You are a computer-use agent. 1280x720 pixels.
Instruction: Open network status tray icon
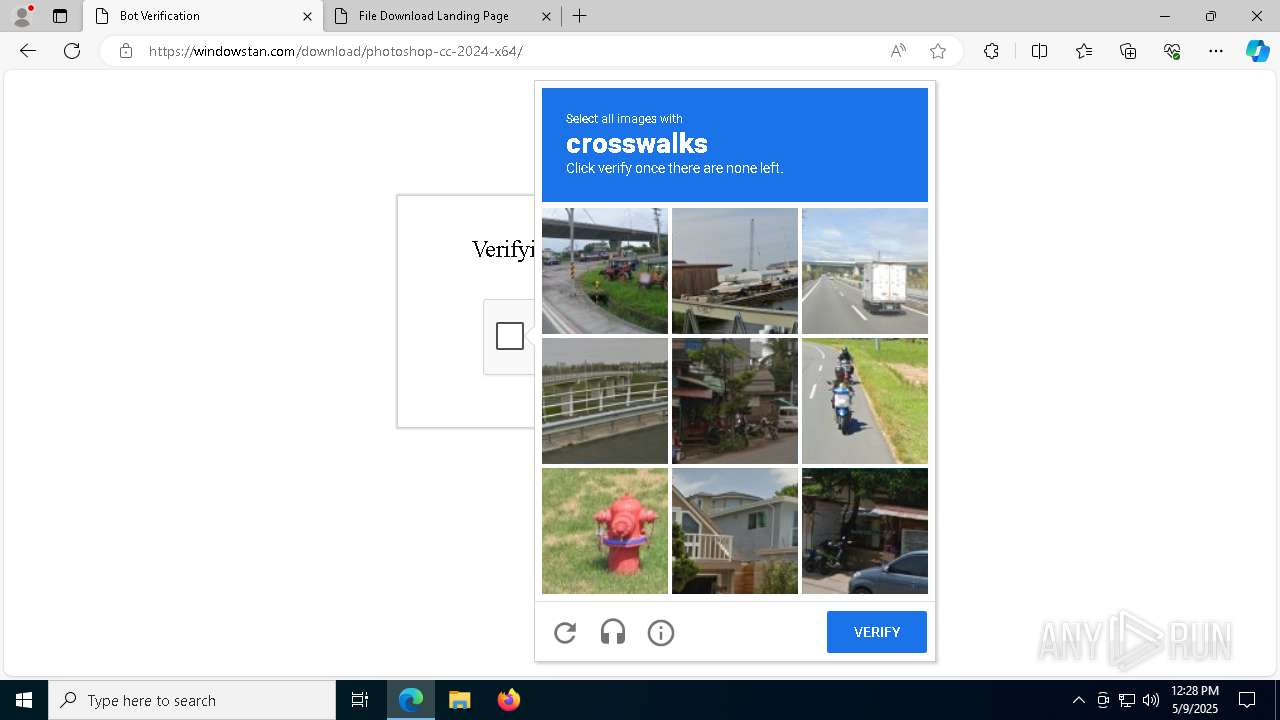[1127, 700]
